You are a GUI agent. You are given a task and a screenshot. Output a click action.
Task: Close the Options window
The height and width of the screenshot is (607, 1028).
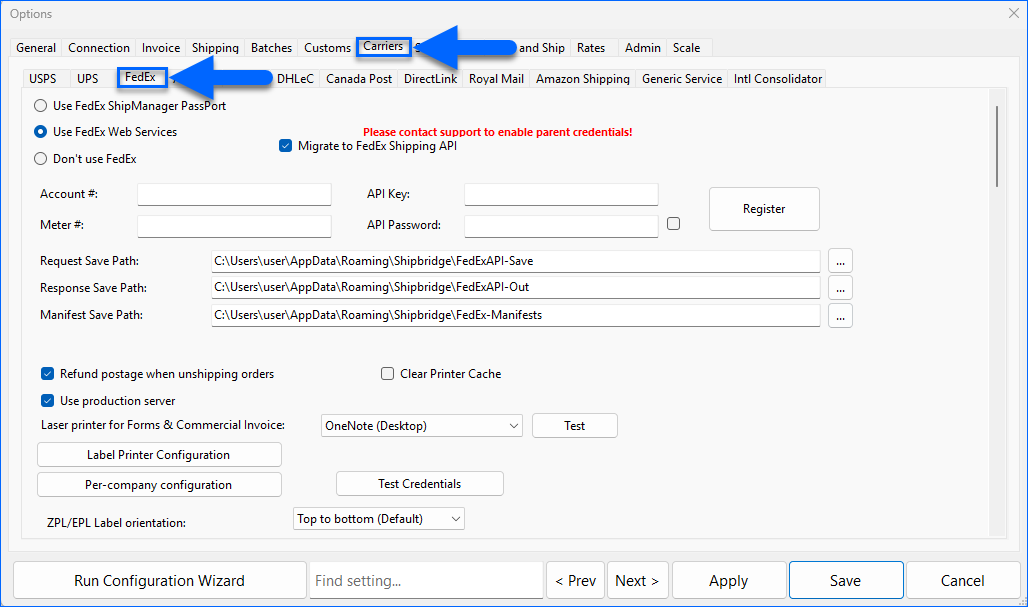point(1014,13)
